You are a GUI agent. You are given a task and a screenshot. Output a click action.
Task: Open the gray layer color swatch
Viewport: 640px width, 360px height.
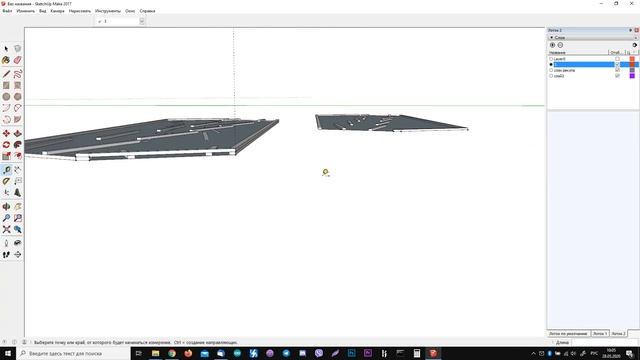(632, 70)
